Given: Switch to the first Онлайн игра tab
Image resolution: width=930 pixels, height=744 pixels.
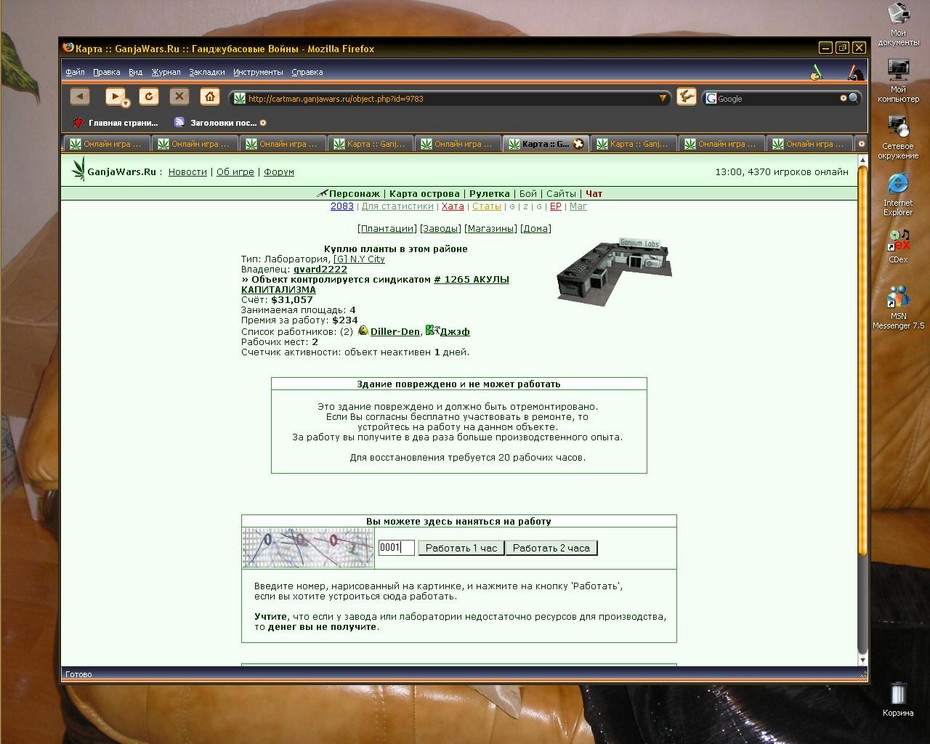Looking at the screenshot, I should coord(107,144).
